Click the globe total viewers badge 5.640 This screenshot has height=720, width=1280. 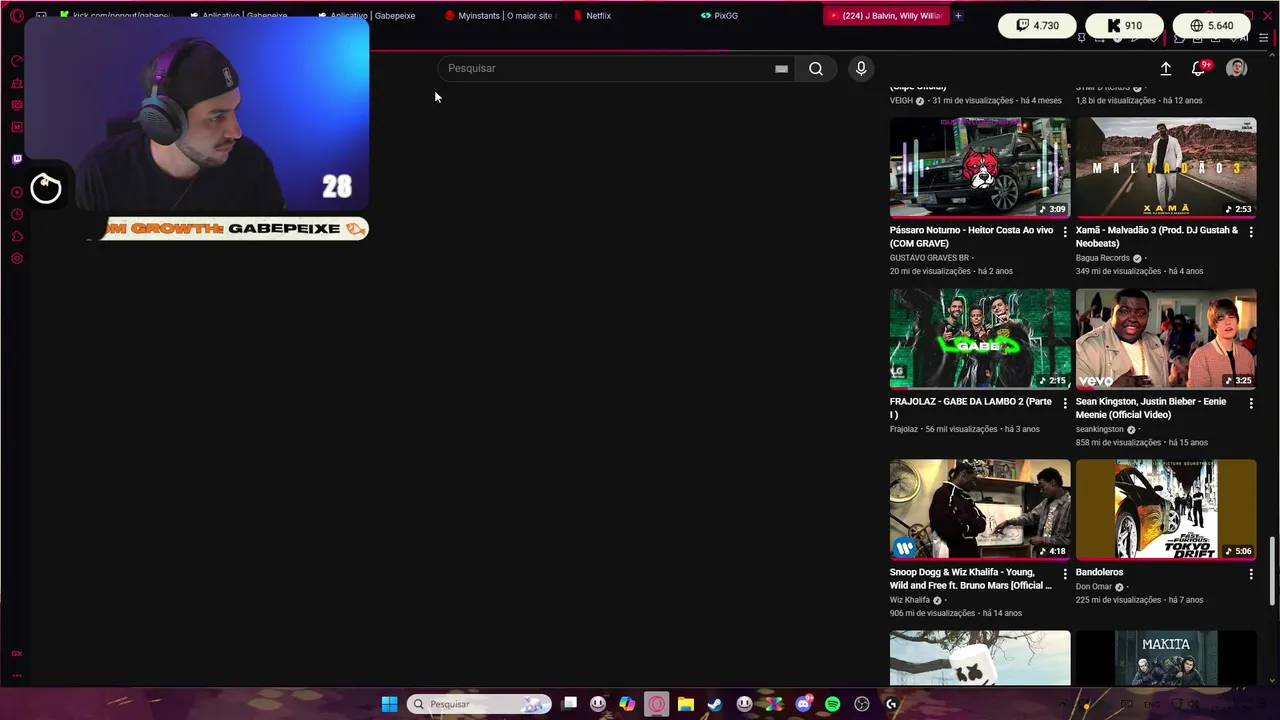point(1211,25)
